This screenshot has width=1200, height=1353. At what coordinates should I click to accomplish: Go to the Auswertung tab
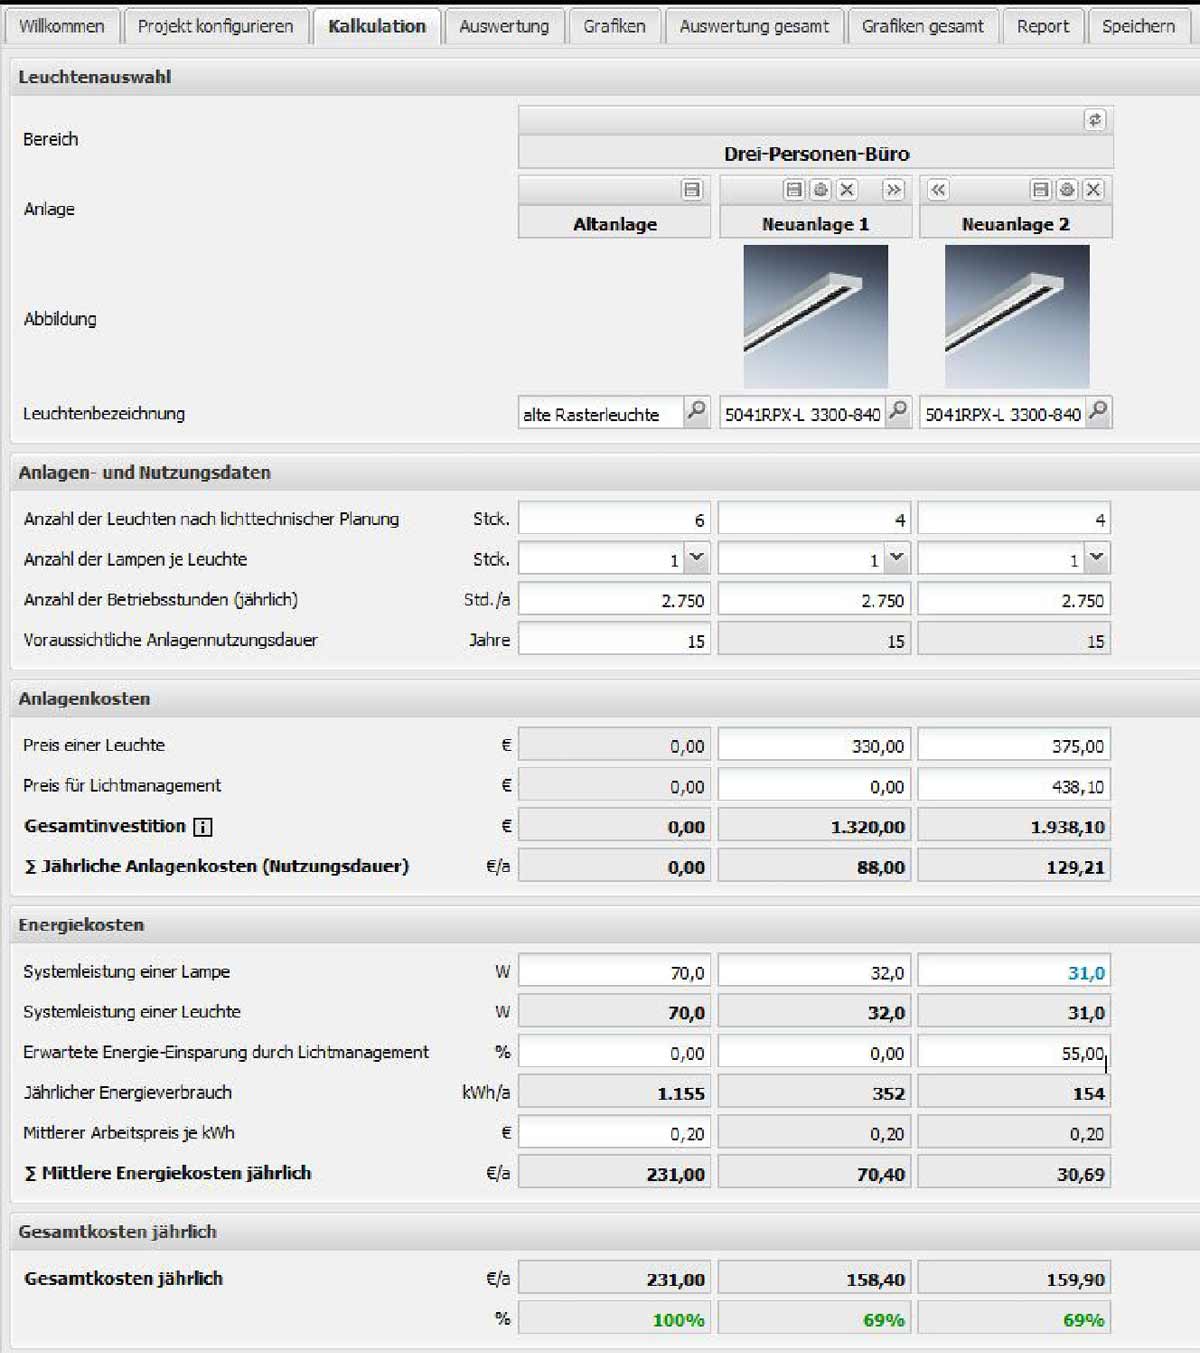[504, 26]
